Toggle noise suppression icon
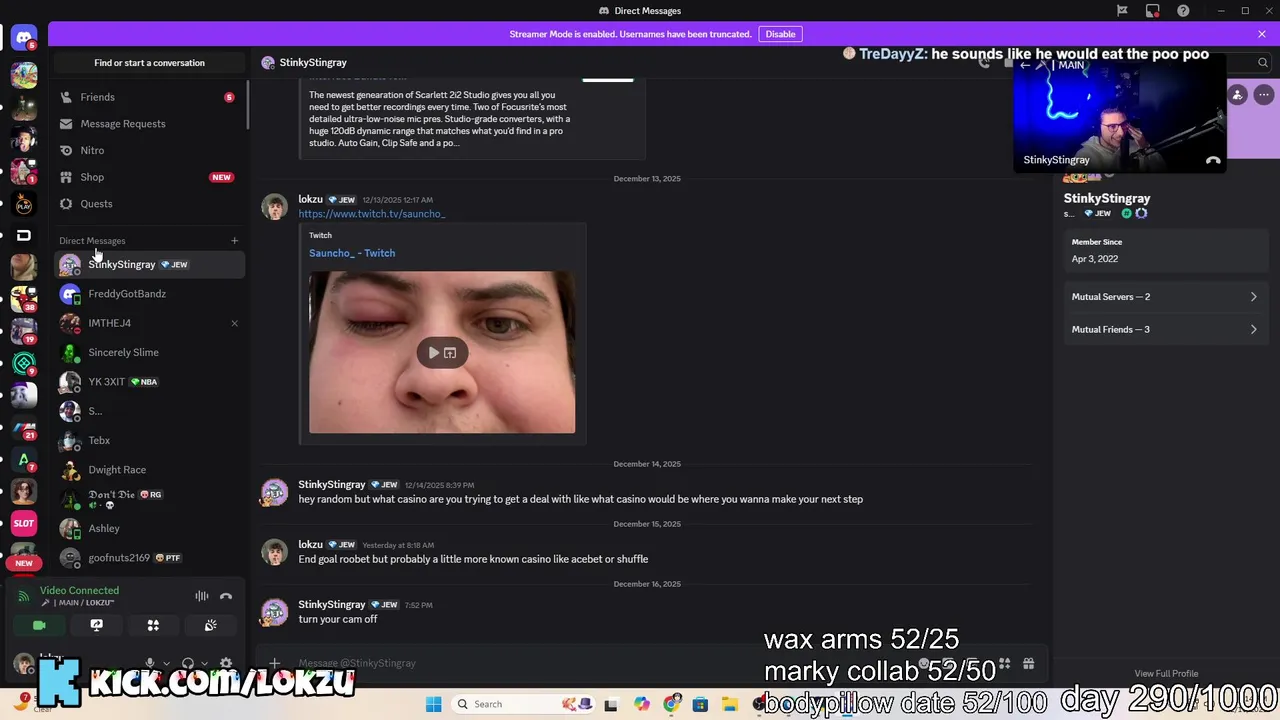The width and height of the screenshot is (1280, 720). tap(202, 596)
